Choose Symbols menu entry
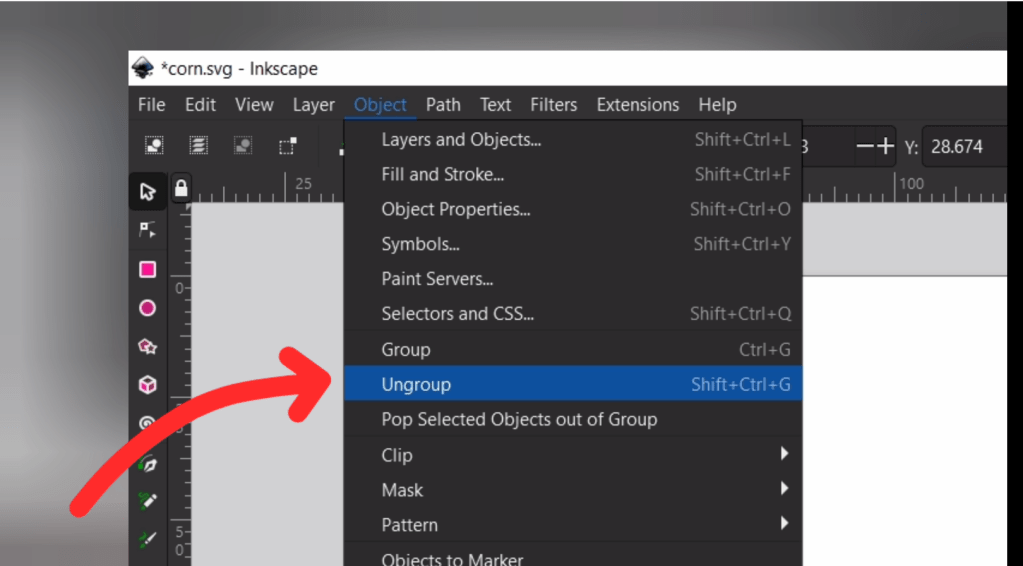Viewport: 1023px width, 566px height. pyautogui.click(x=573, y=244)
